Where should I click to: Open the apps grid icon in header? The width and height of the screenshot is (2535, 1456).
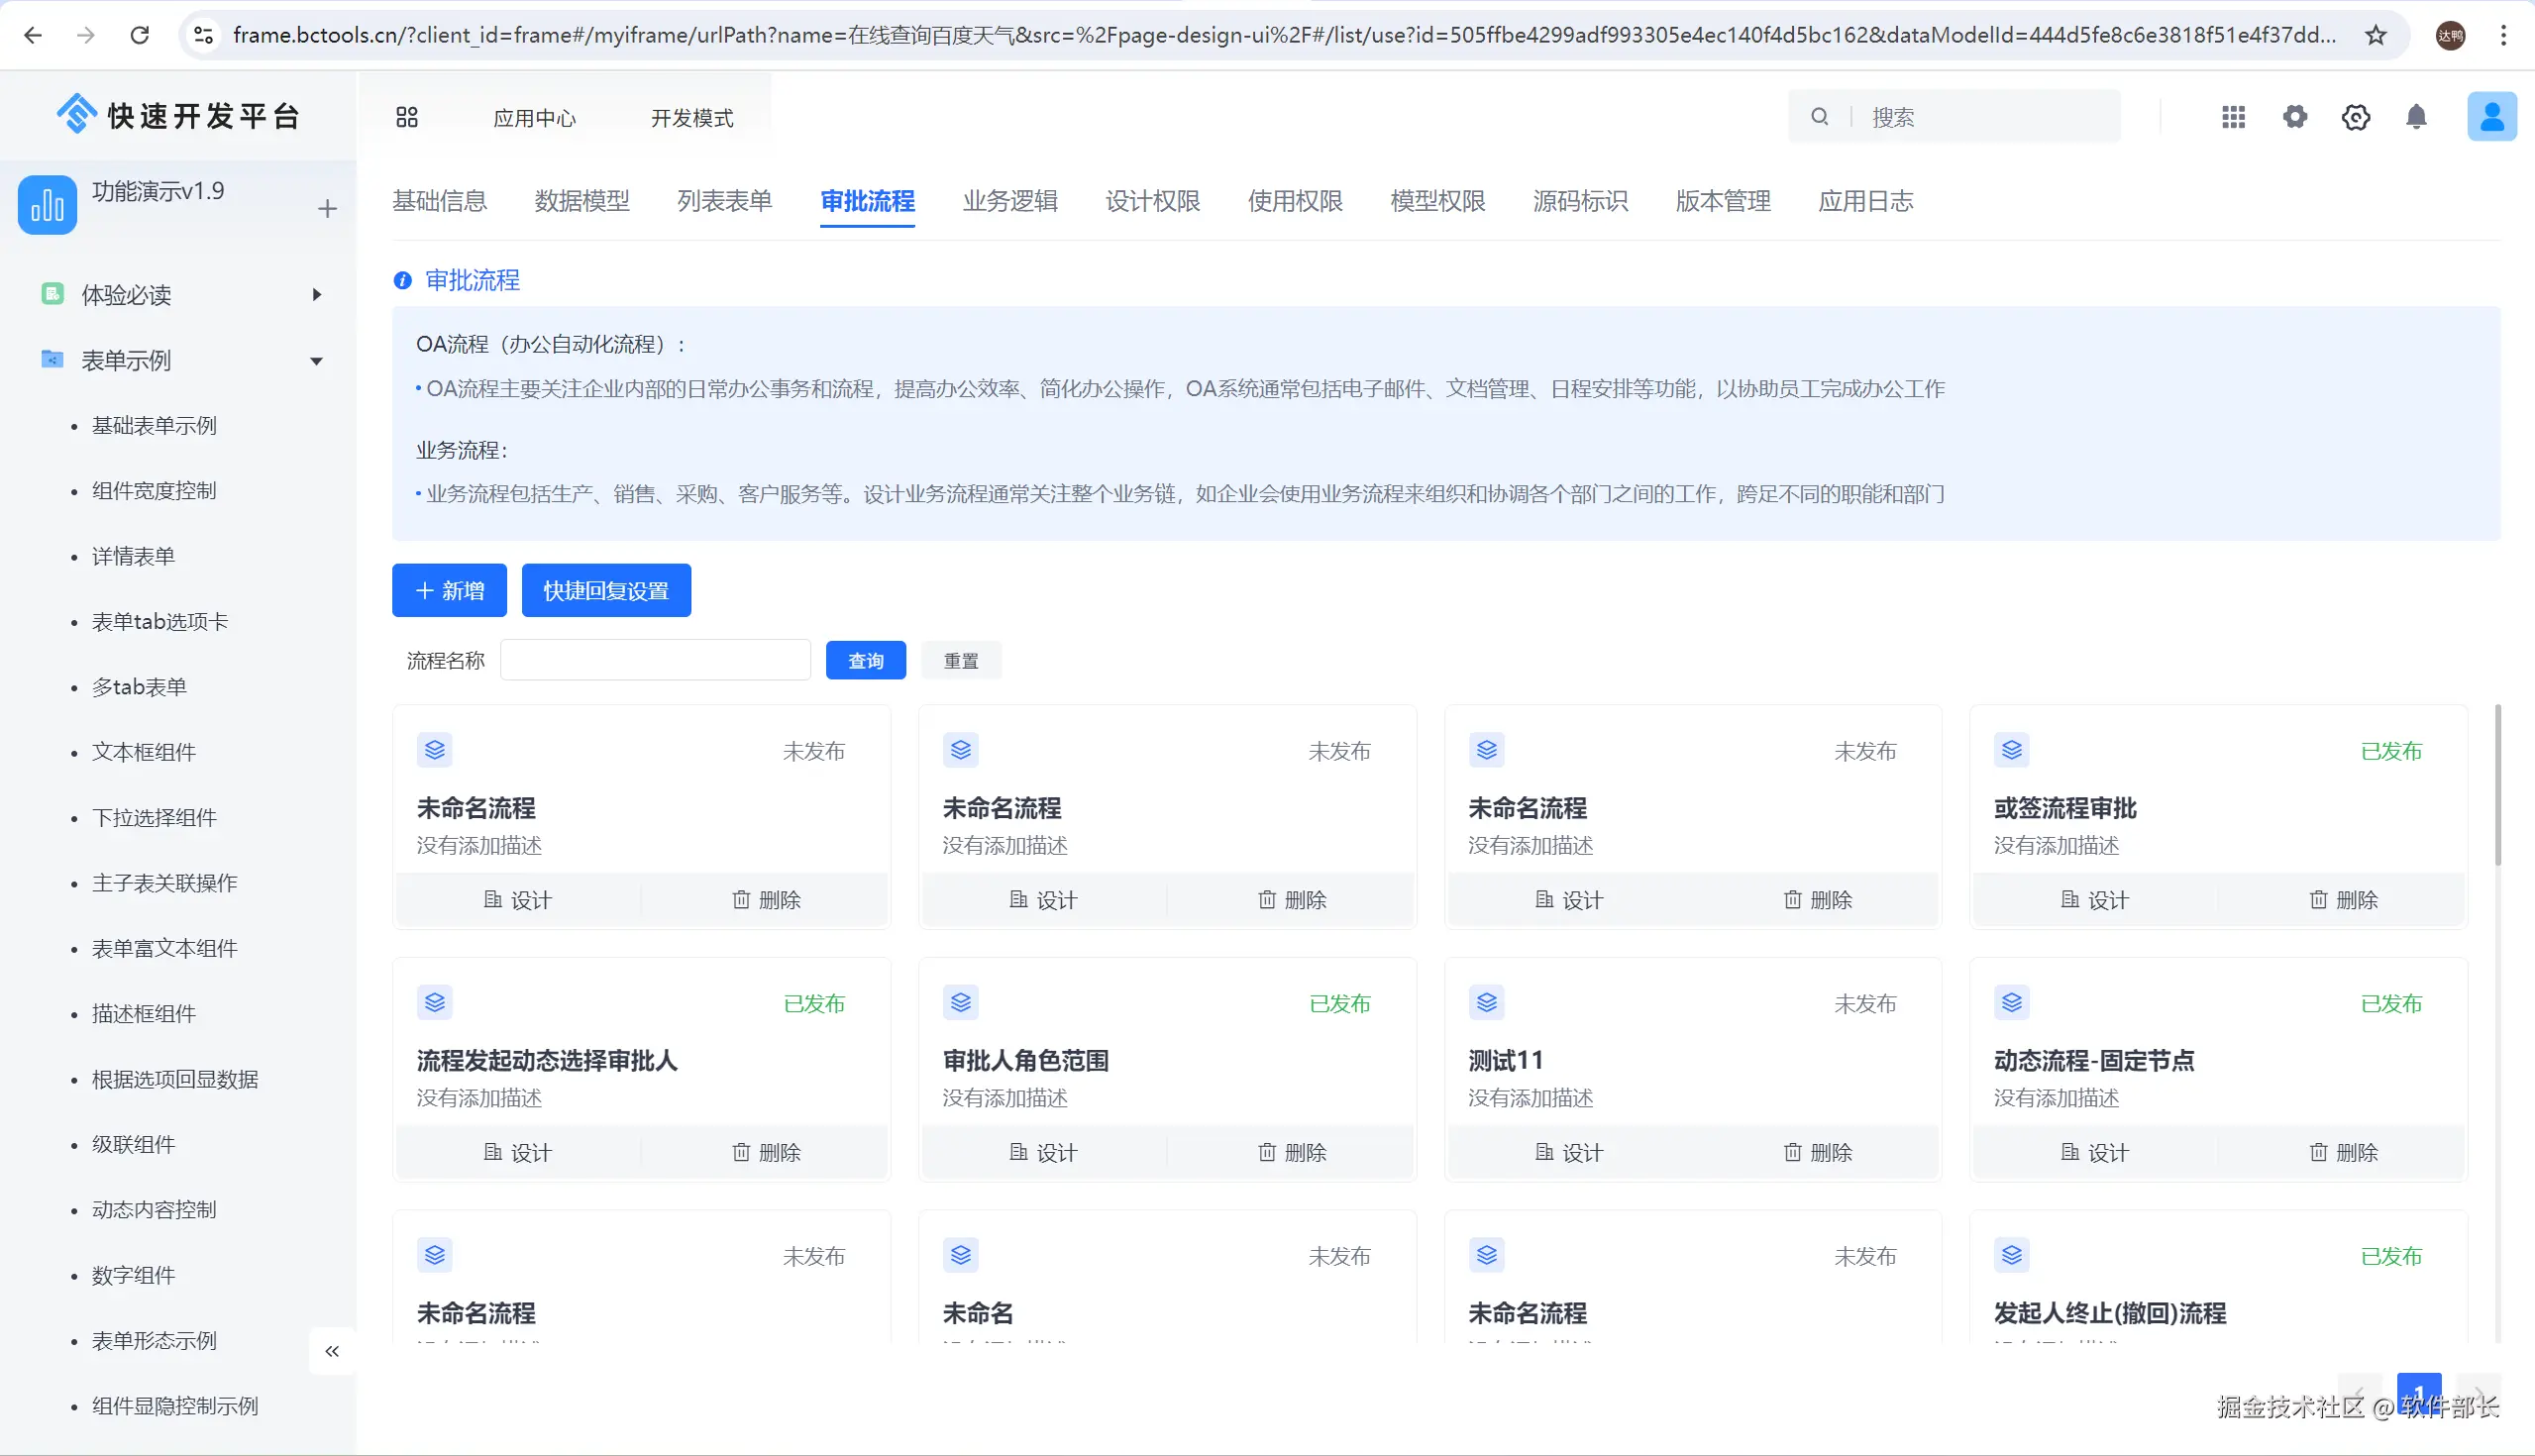point(2233,118)
